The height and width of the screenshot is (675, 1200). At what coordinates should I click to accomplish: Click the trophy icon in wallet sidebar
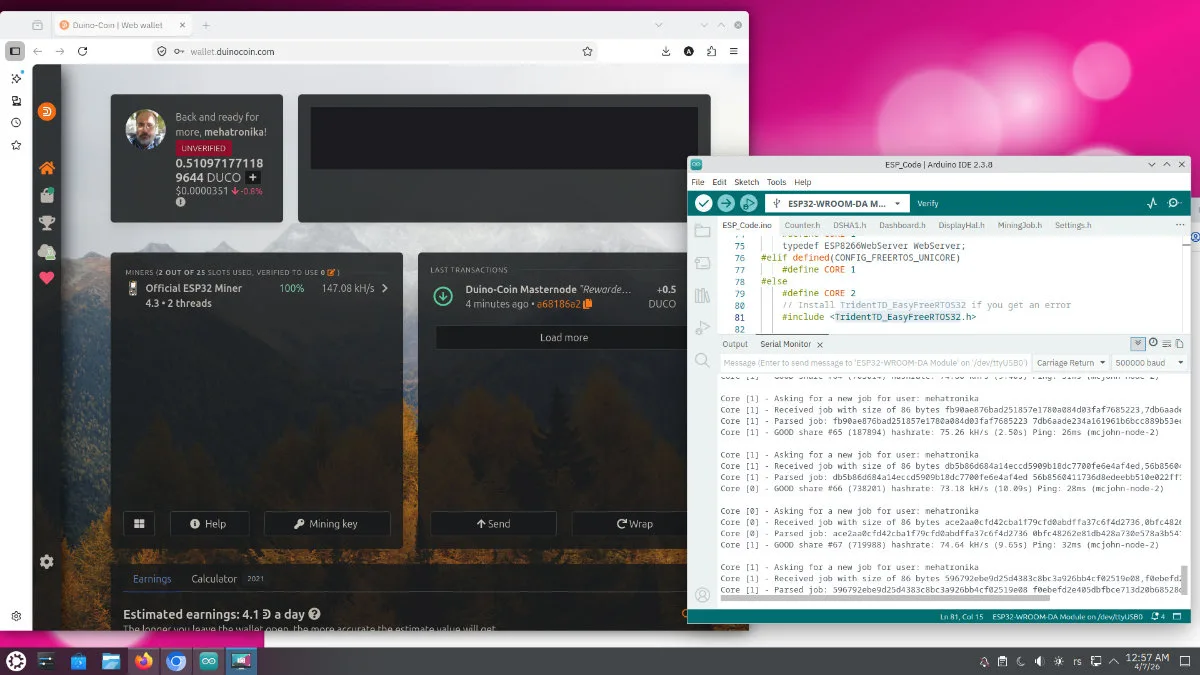click(x=46, y=223)
